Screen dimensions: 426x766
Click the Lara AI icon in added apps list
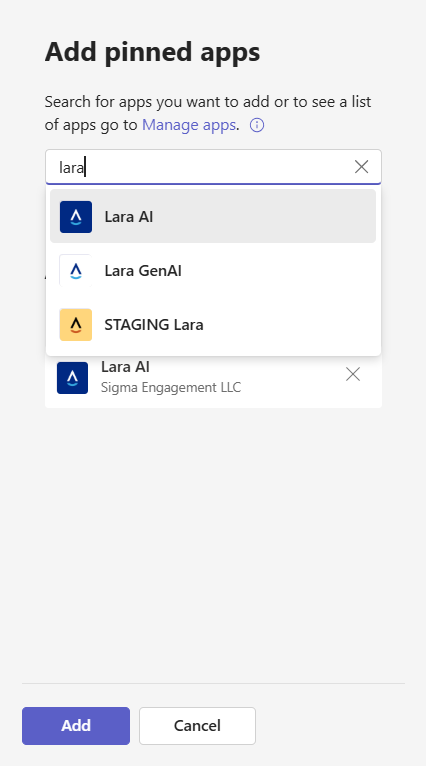[x=72, y=378]
